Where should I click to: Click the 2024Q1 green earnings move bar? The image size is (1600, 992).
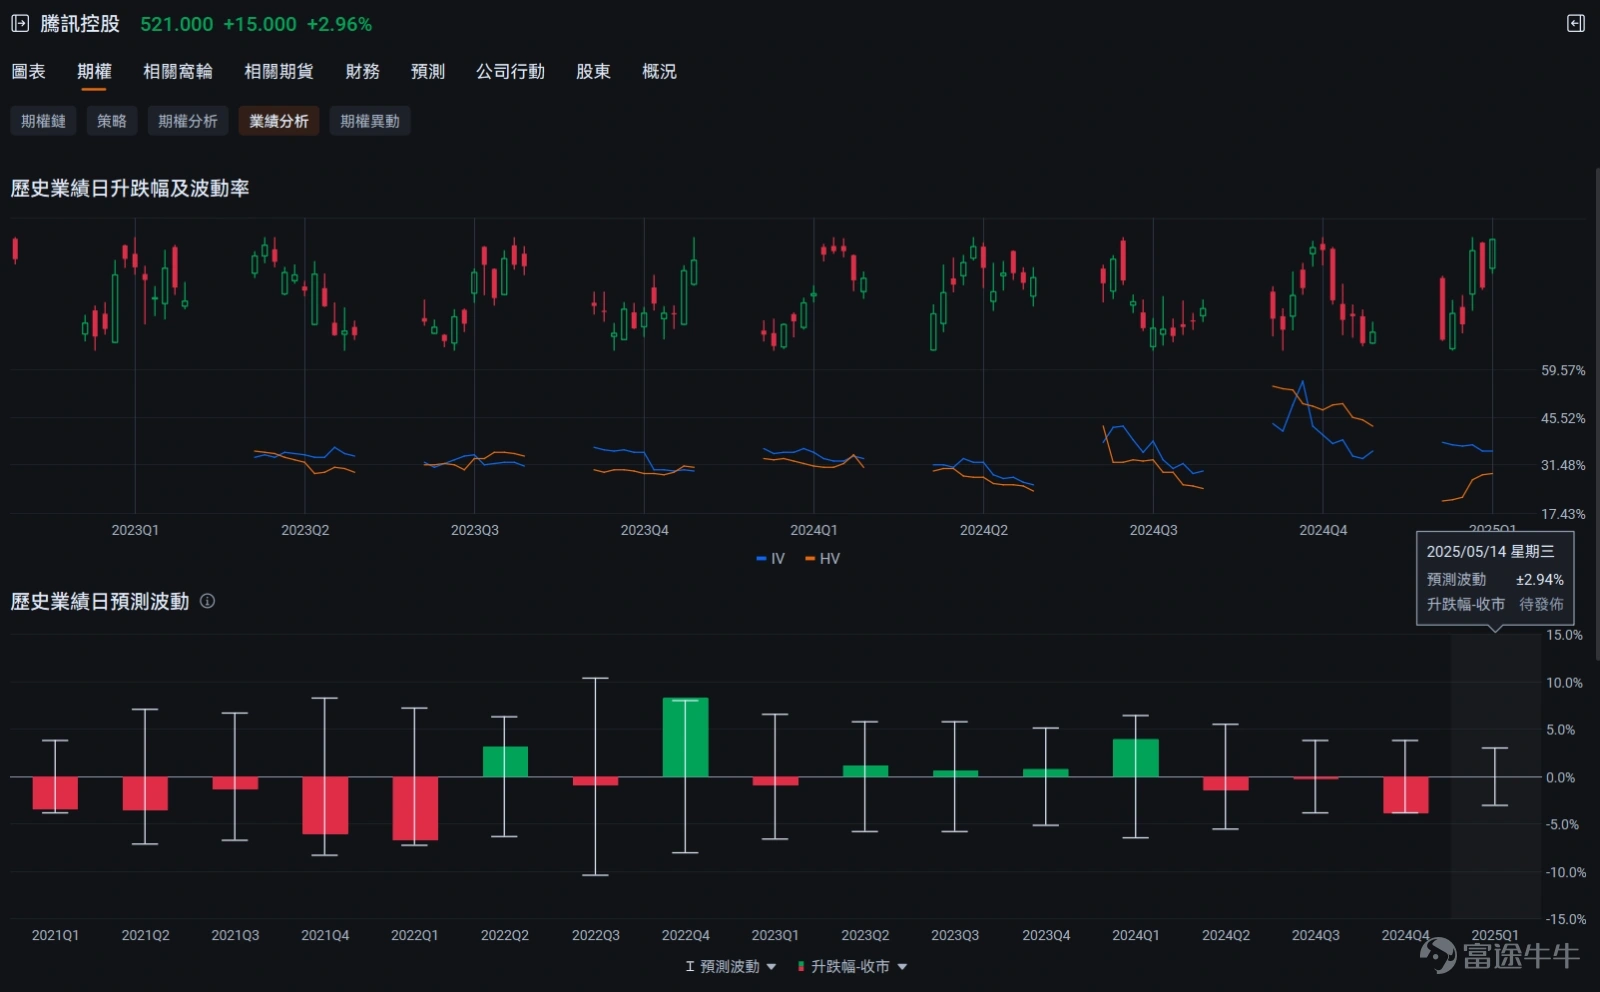[1135, 758]
